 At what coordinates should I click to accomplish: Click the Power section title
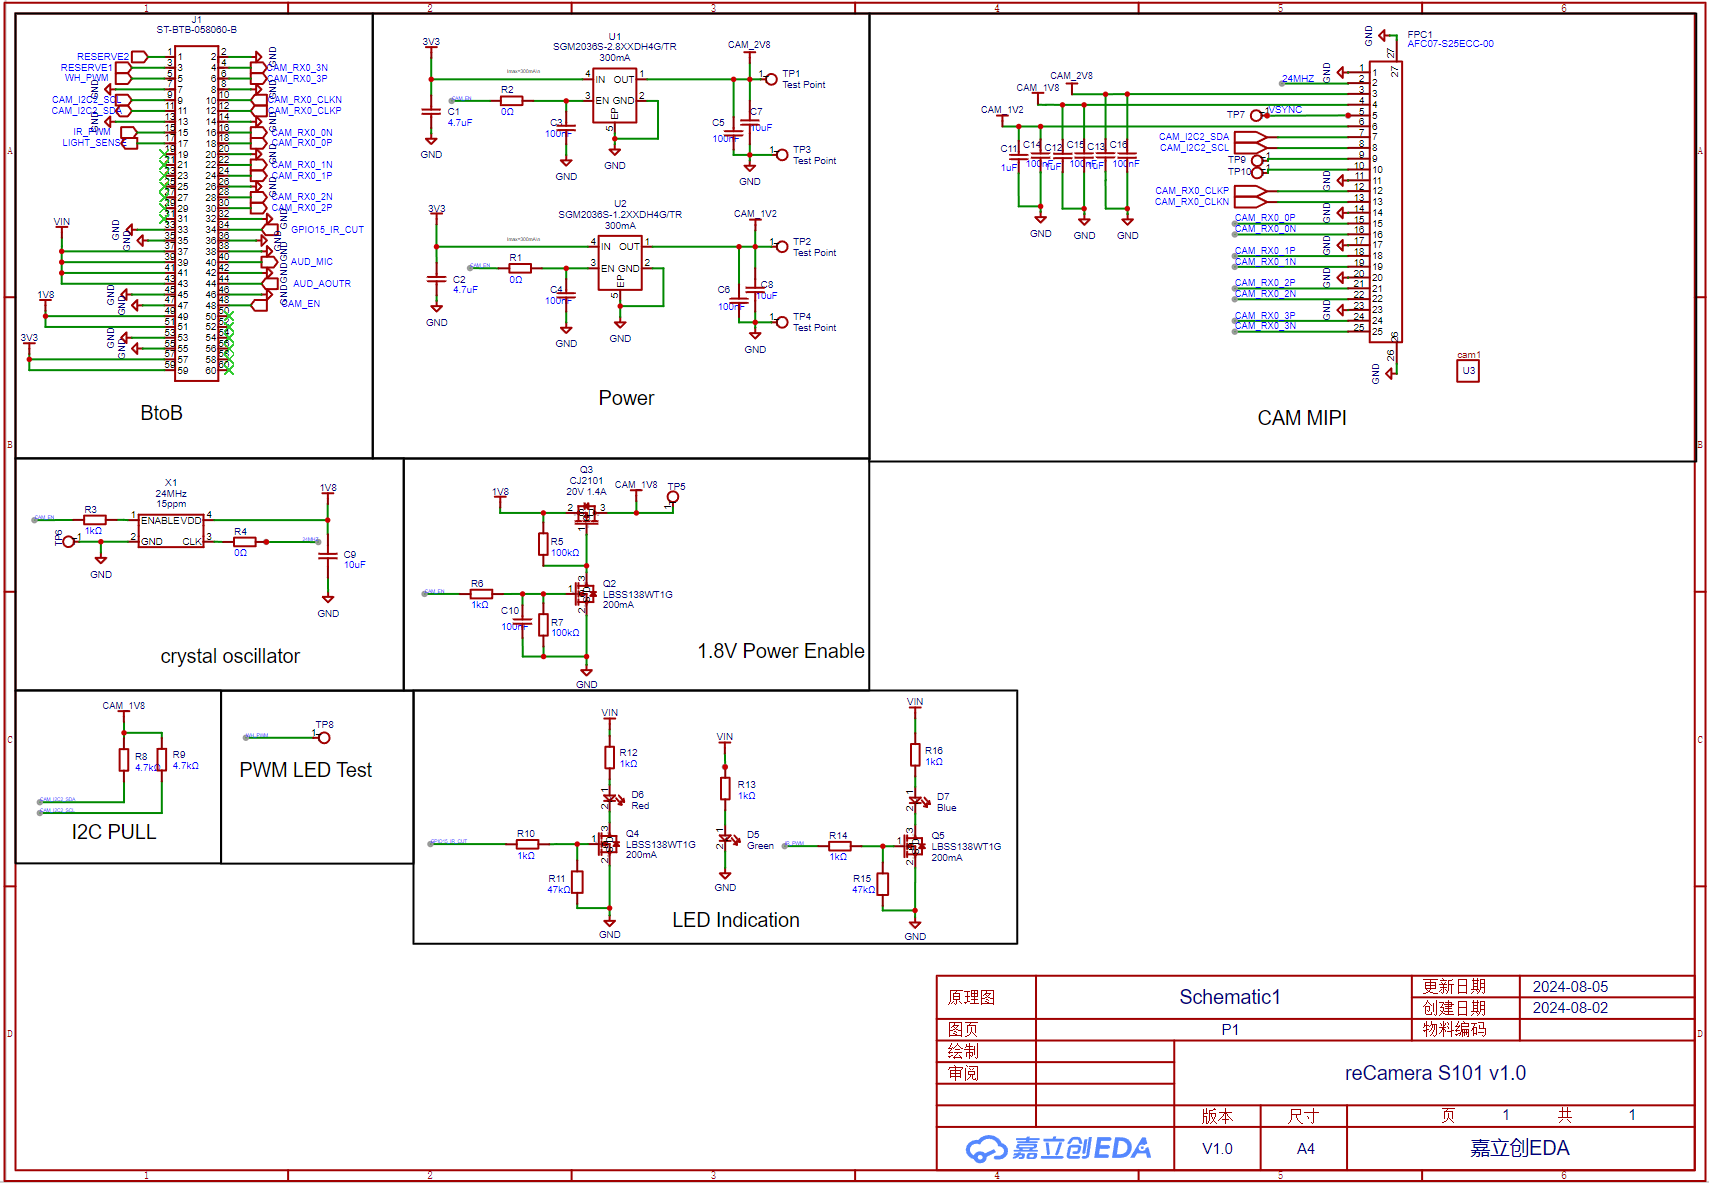point(626,398)
